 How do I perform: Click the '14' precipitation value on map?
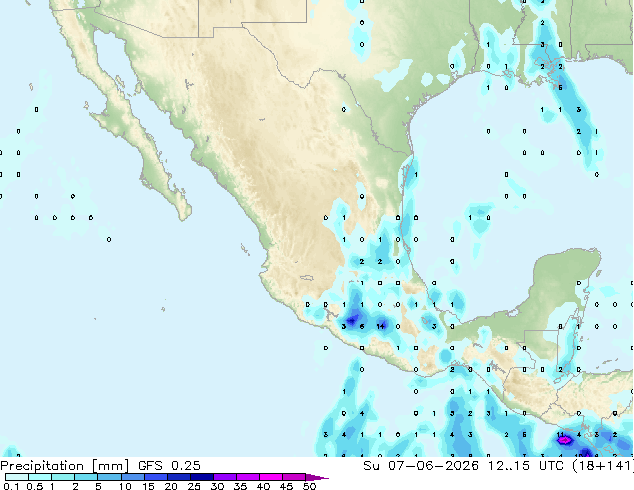point(380,326)
